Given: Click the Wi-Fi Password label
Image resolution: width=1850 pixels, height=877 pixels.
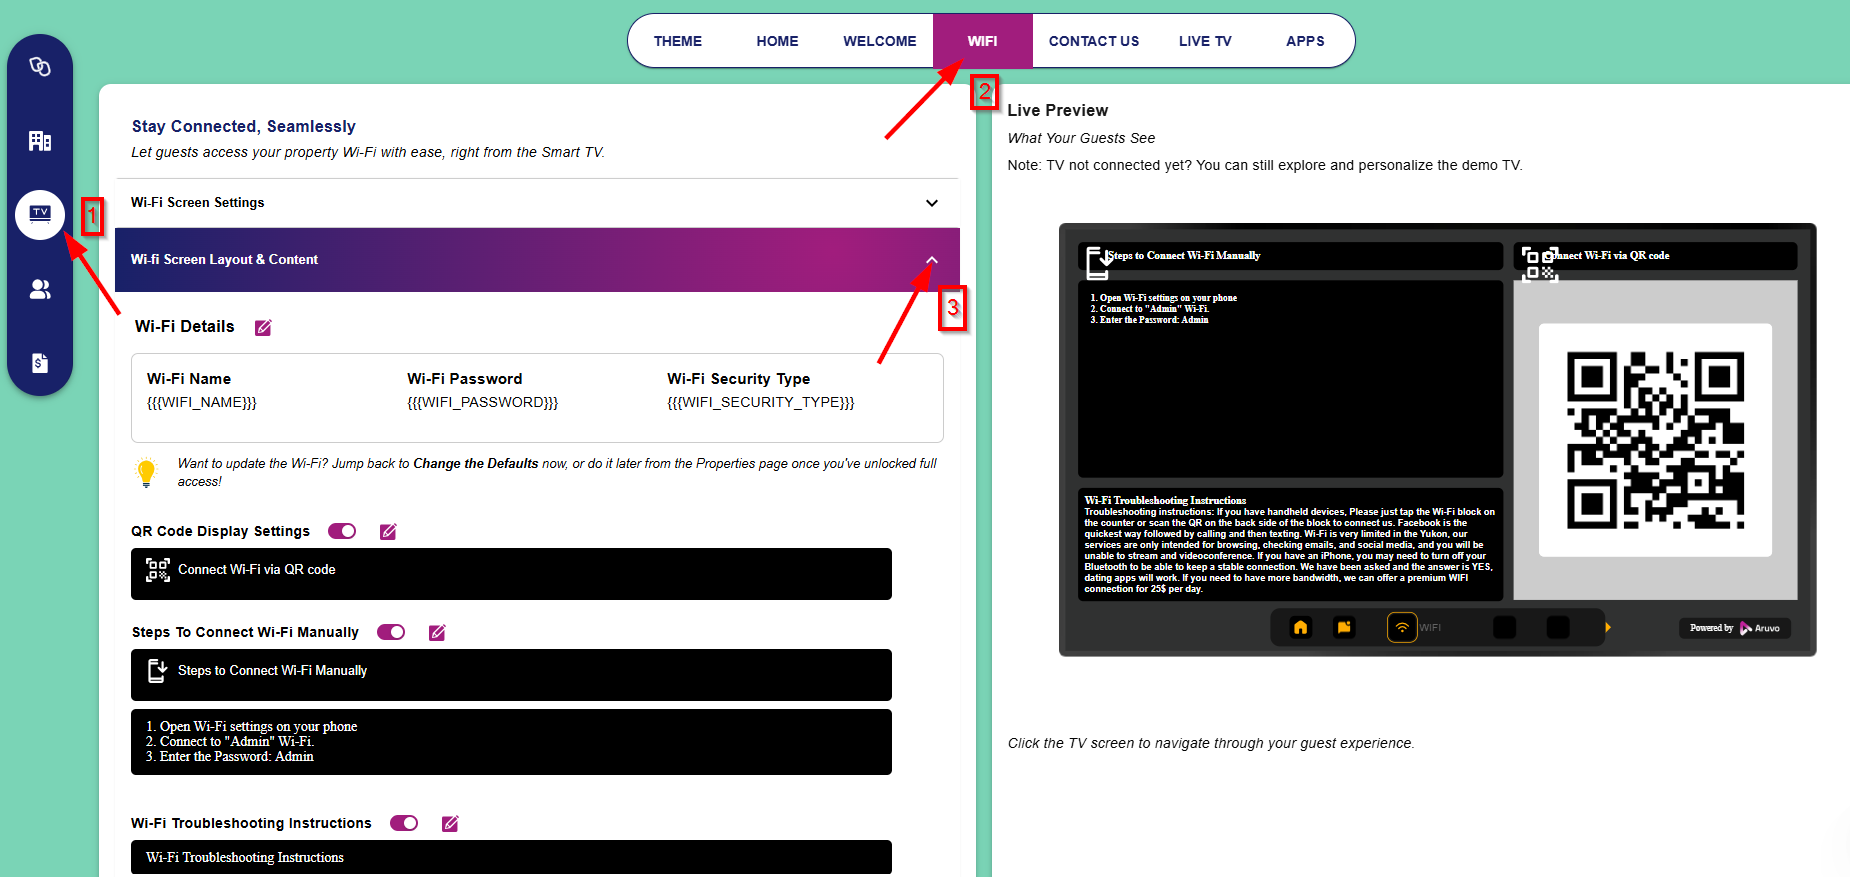Looking at the screenshot, I should [x=465, y=379].
